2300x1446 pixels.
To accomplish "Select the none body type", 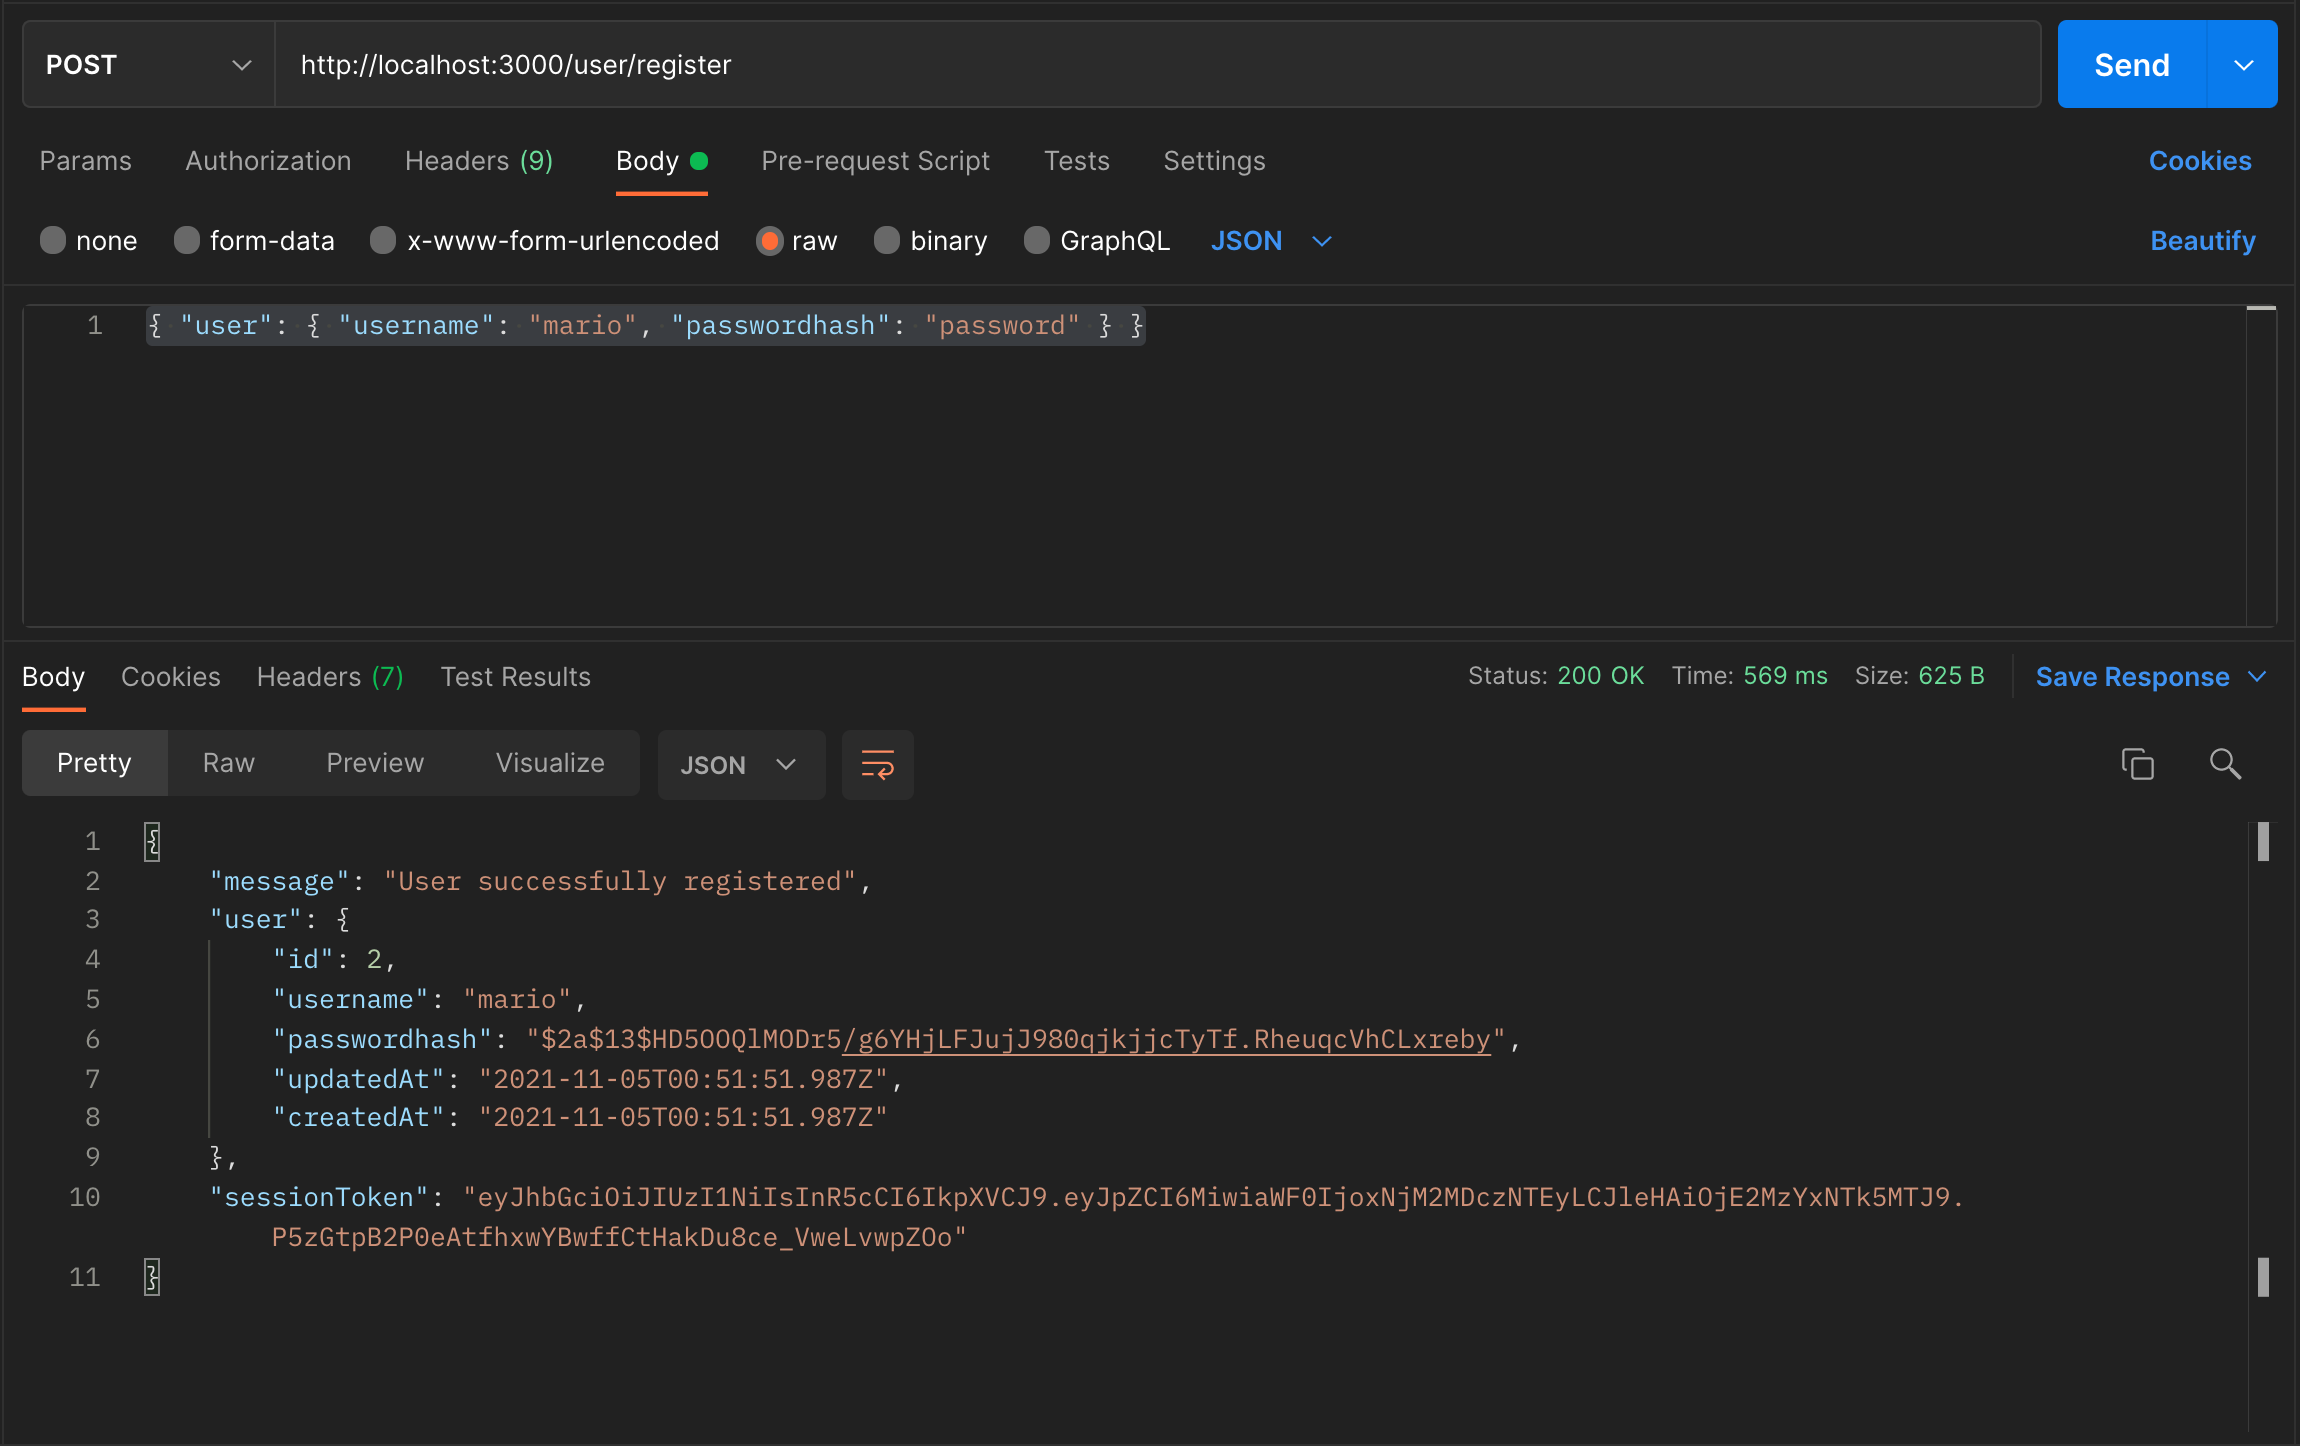I will [88, 240].
